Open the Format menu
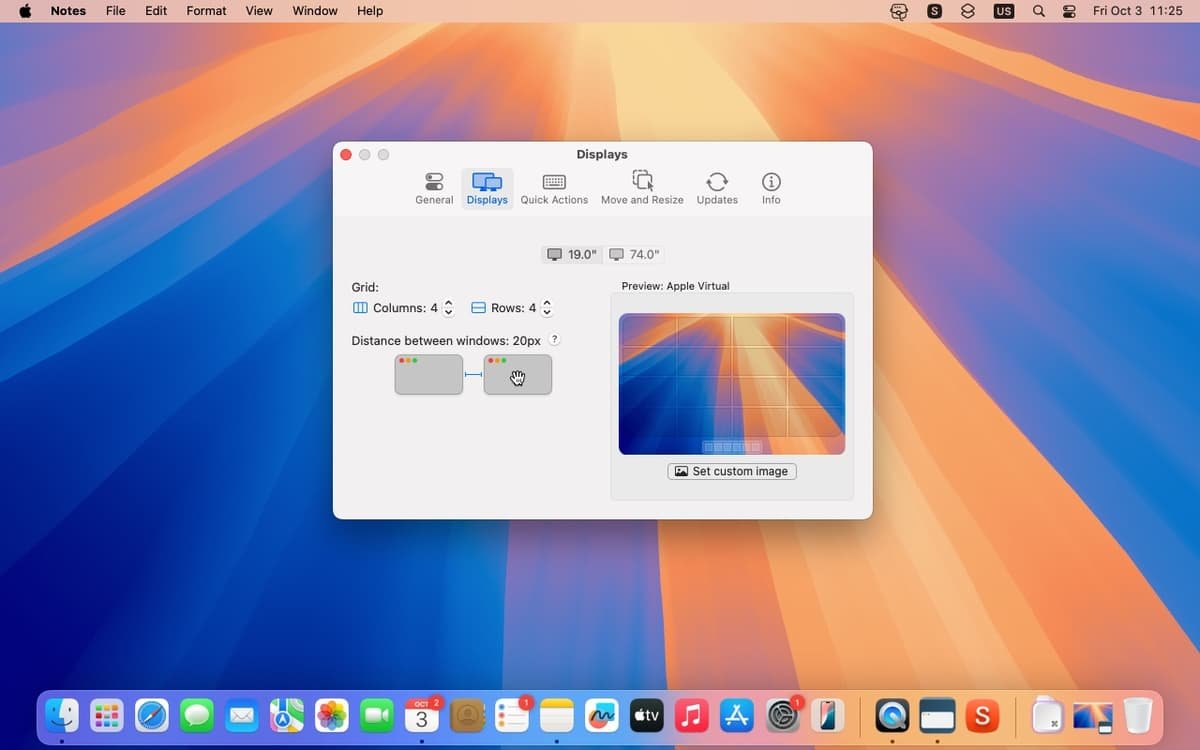Screen dimensions: 1200x750 [x=206, y=11]
